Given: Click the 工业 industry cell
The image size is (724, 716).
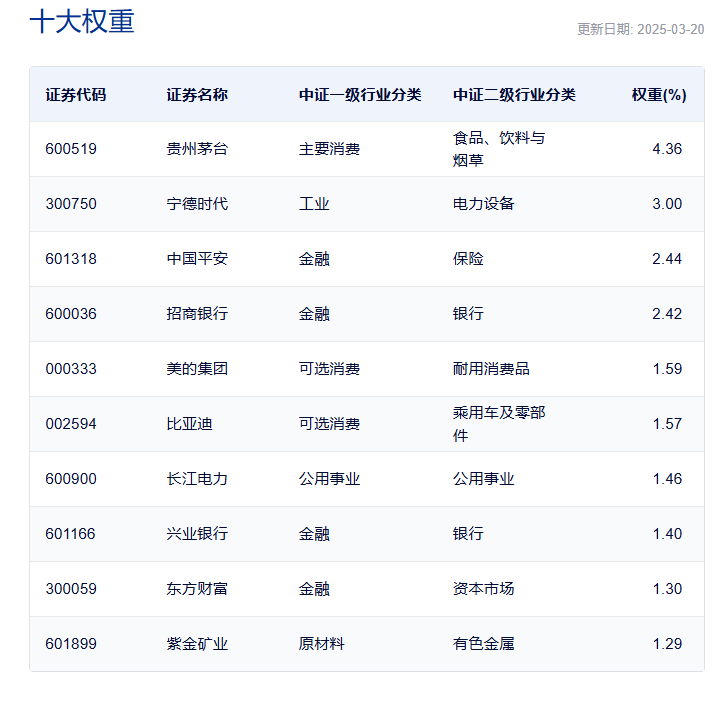Looking at the screenshot, I should 314,204.
